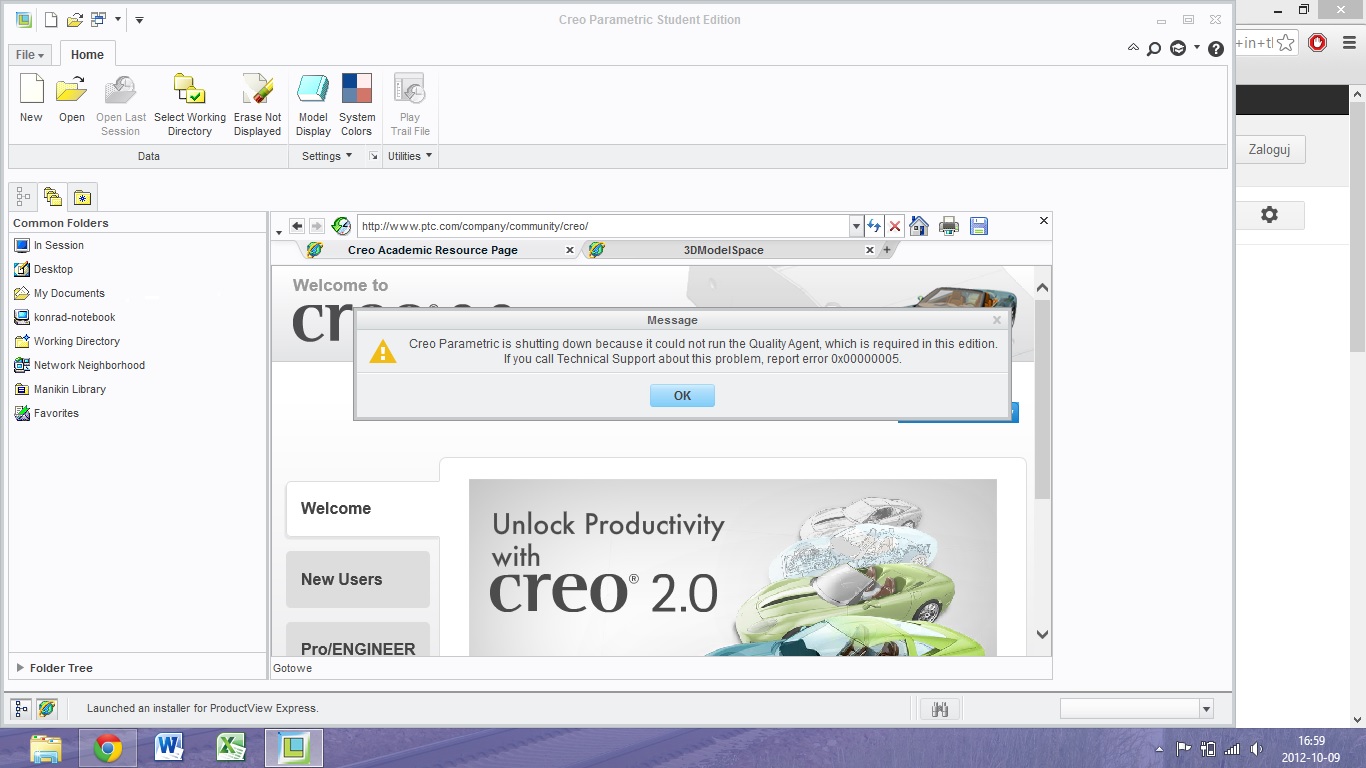Click Erase Not Displayed
The width and height of the screenshot is (1366, 768).
tap(257, 105)
